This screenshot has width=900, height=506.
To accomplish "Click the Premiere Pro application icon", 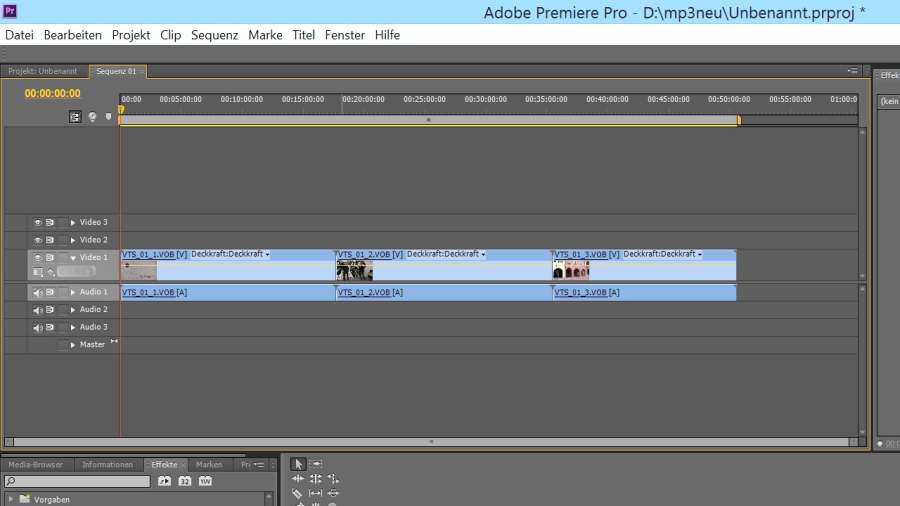I will [10, 11].
